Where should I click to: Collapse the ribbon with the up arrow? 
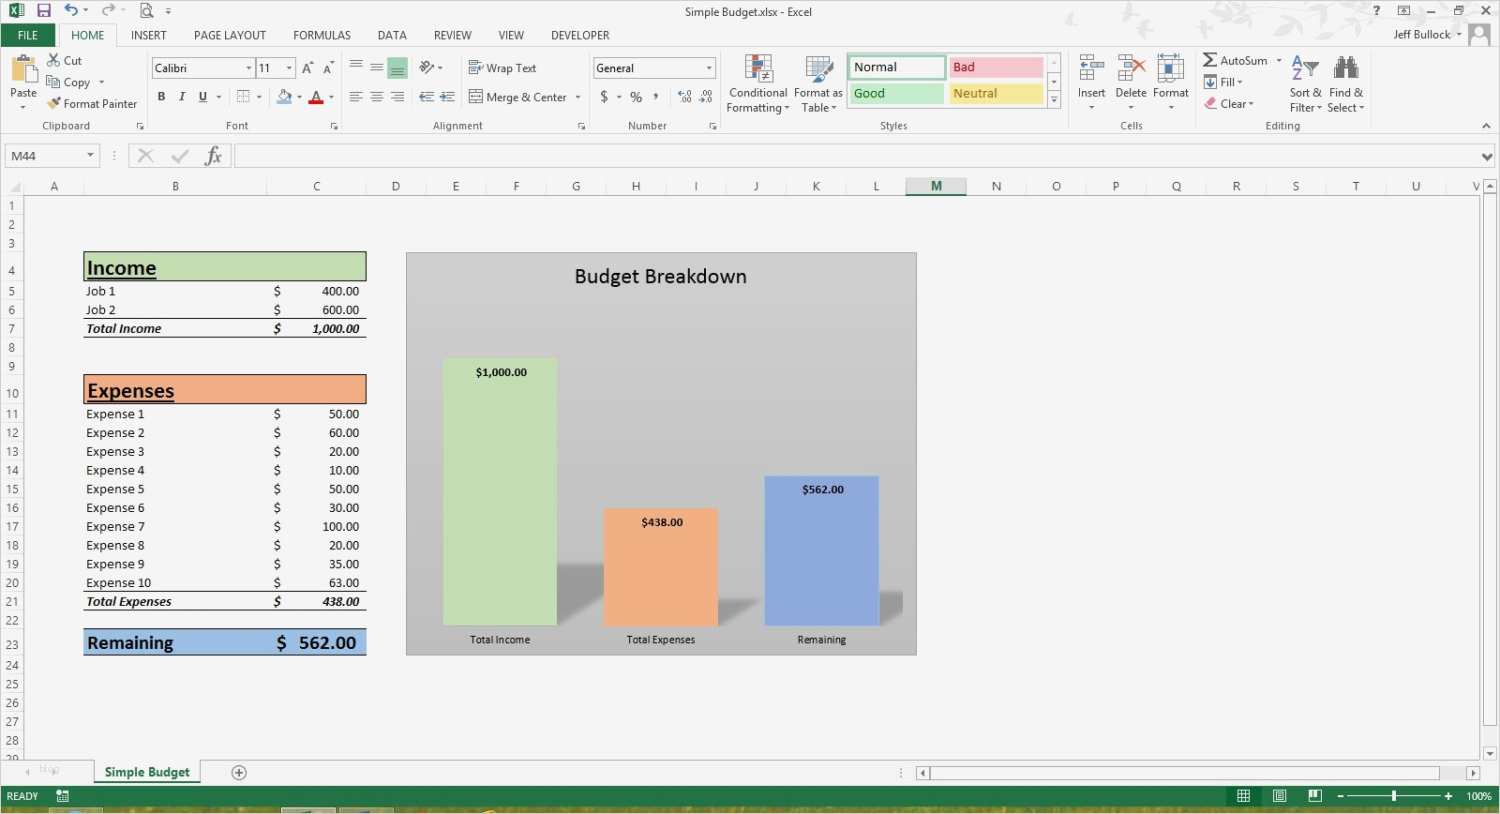coord(1487,126)
